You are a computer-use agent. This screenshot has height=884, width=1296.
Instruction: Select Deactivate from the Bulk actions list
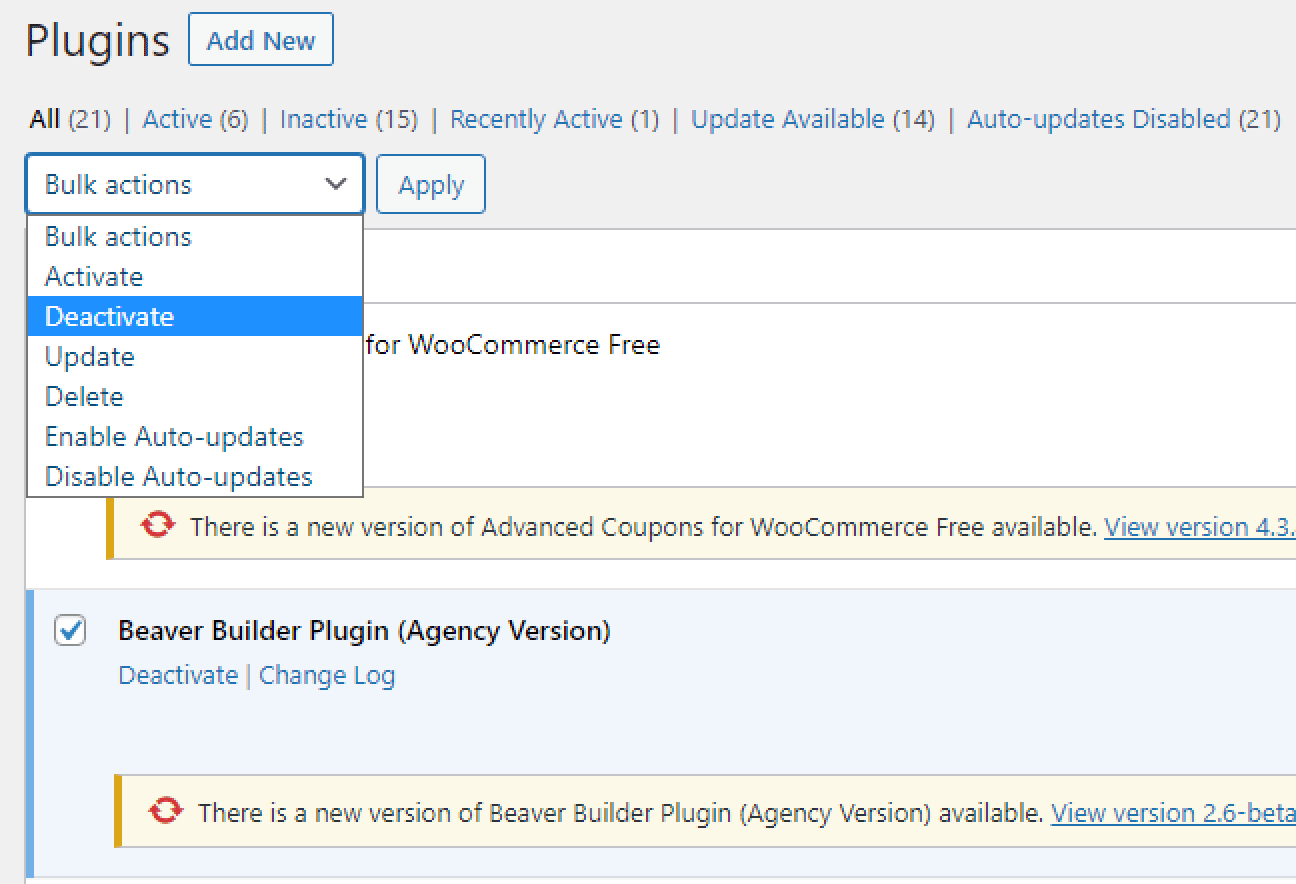(x=110, y=316)
